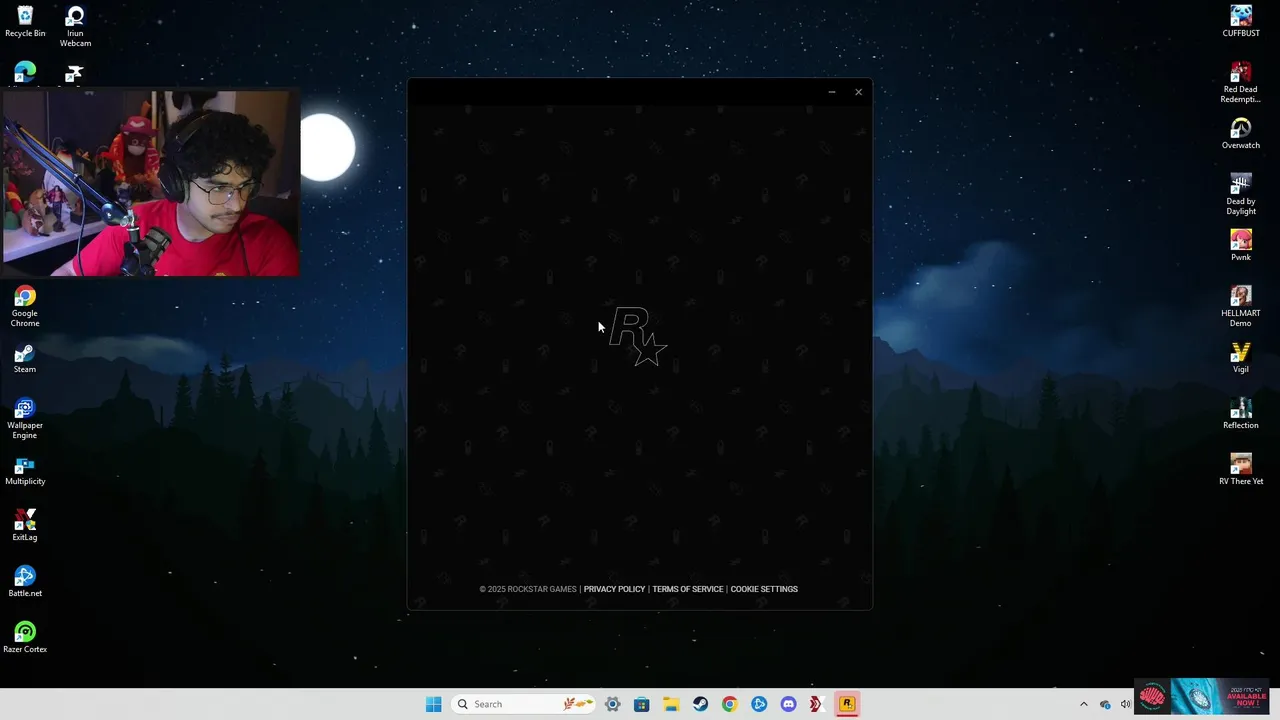Select the Multiplicity desktop shortcut
Screen dimensions: 1280x720
[x=25, y=471]
